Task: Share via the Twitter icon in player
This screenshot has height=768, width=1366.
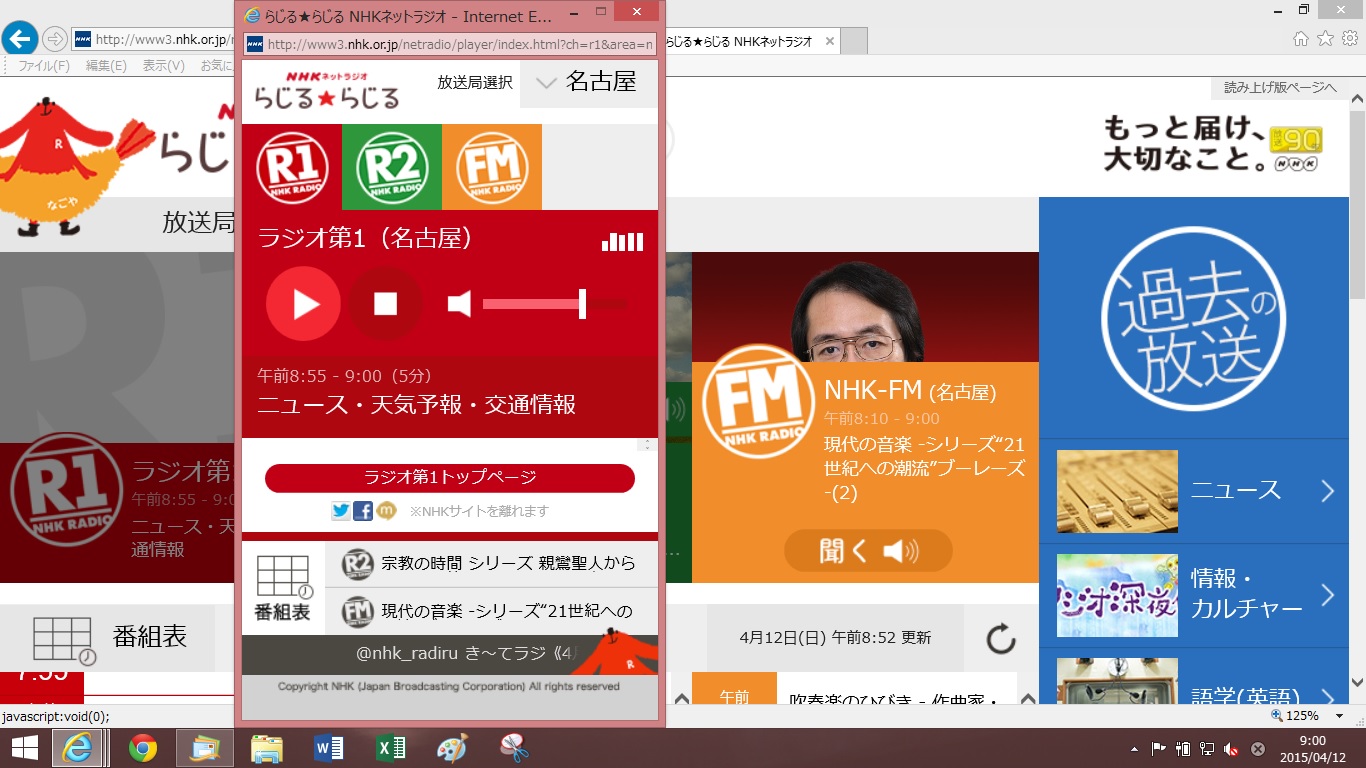Action: 341,511
